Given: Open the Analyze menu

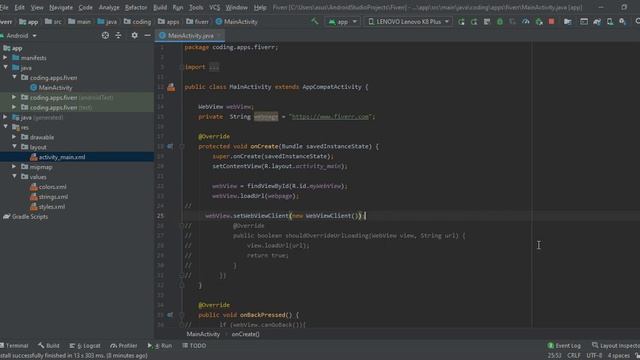Looking at the screenshot, I should tap(109, 7).
